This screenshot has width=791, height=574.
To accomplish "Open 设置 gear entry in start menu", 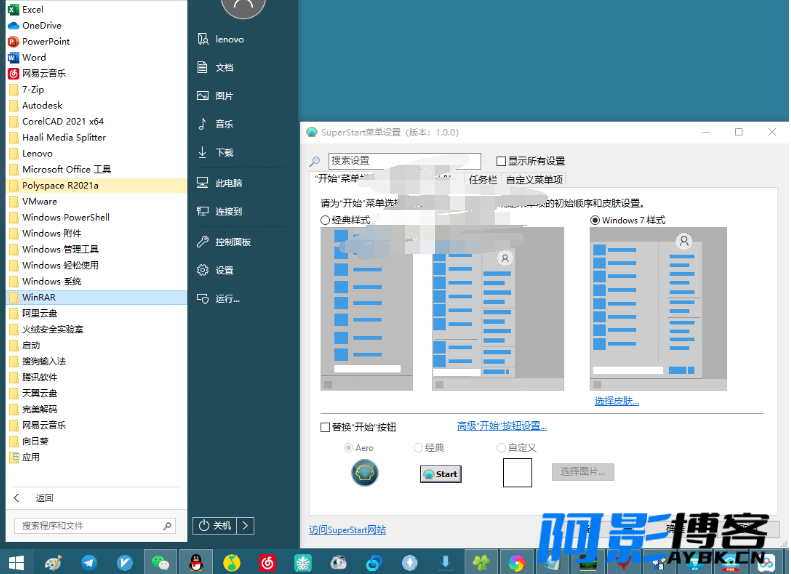I will point(216,270).
